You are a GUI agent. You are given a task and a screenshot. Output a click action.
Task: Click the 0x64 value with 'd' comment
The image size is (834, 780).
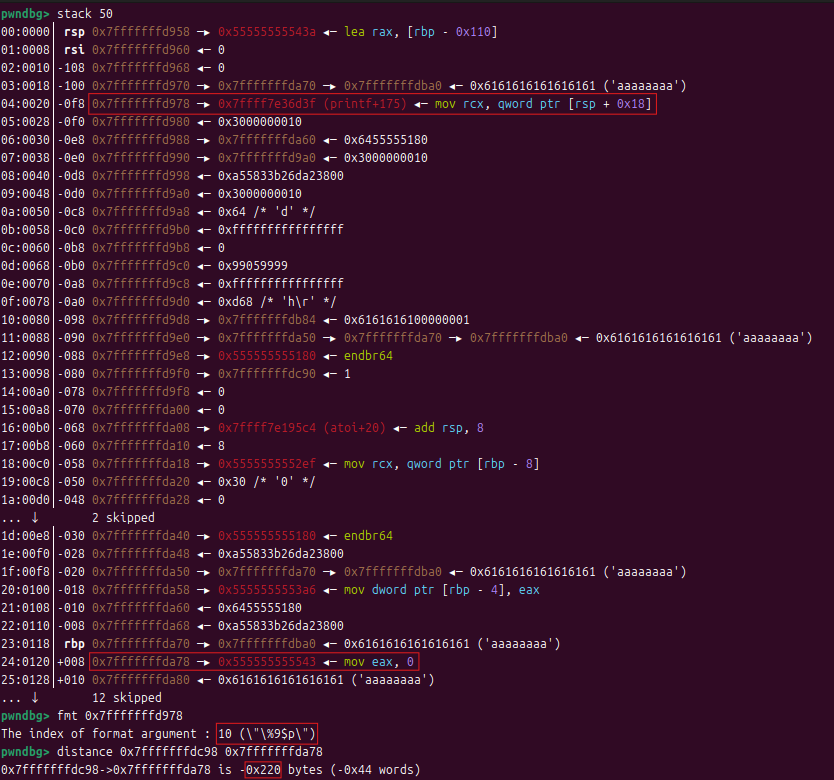258,212
